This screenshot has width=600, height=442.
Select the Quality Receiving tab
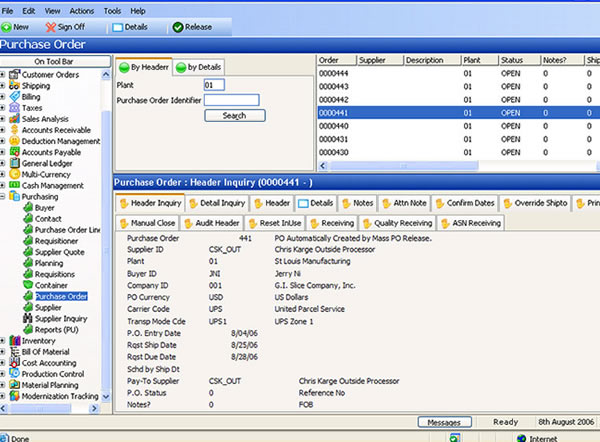pyautogui.click(x=398, y=223)
